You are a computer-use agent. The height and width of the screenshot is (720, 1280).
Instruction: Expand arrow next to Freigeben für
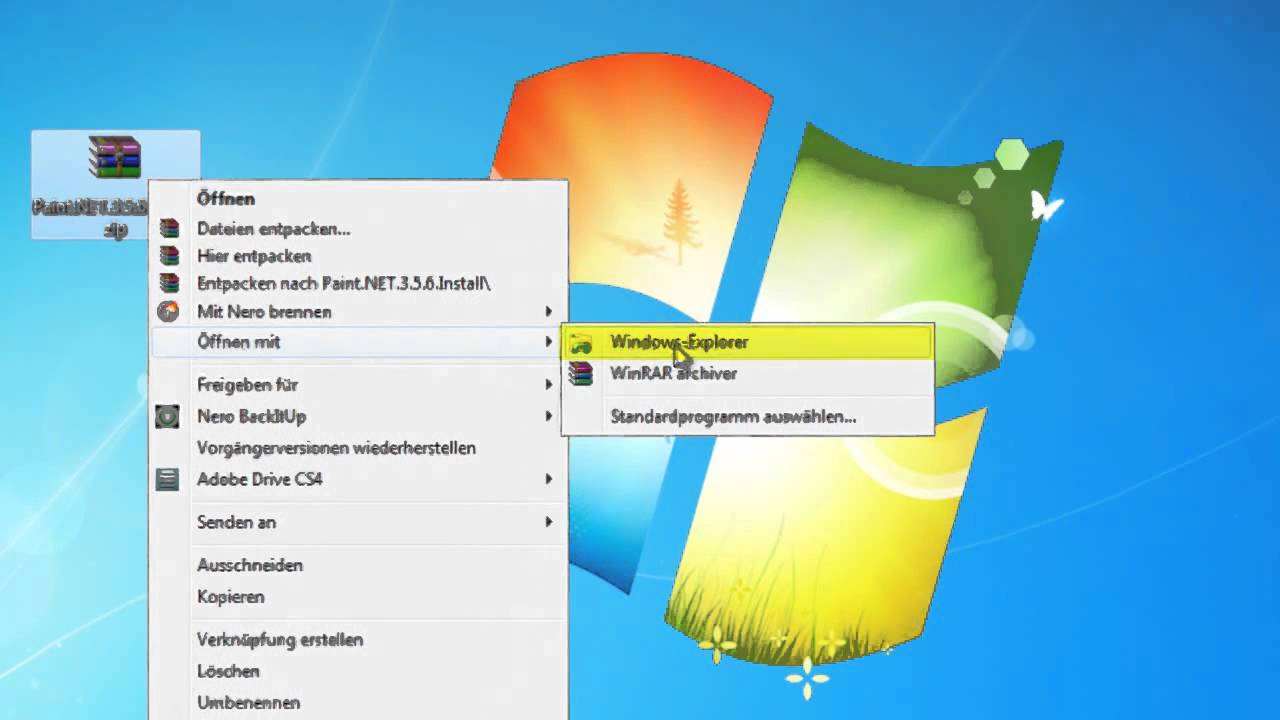(548, 384)
